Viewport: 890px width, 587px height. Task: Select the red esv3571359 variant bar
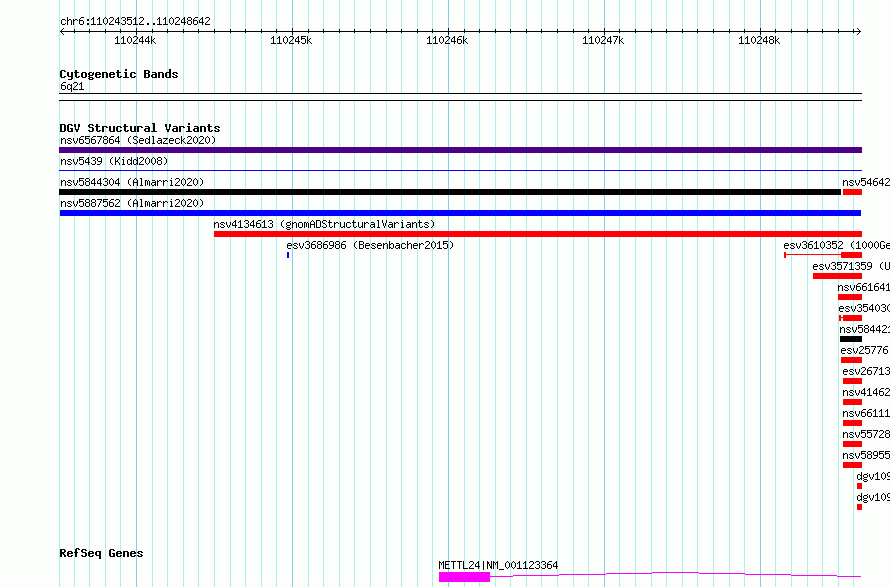click(837, 276)
